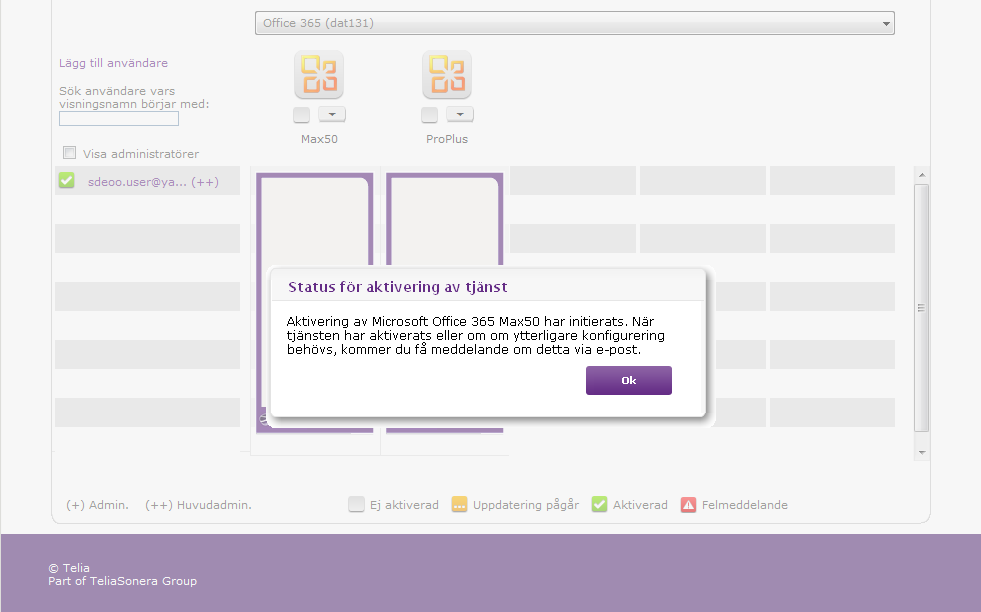Image resolution: width=981 pixels, height=612 pixels.
Task: Open the sdeoo.user@ya... (++) user link
Action: 153,182
